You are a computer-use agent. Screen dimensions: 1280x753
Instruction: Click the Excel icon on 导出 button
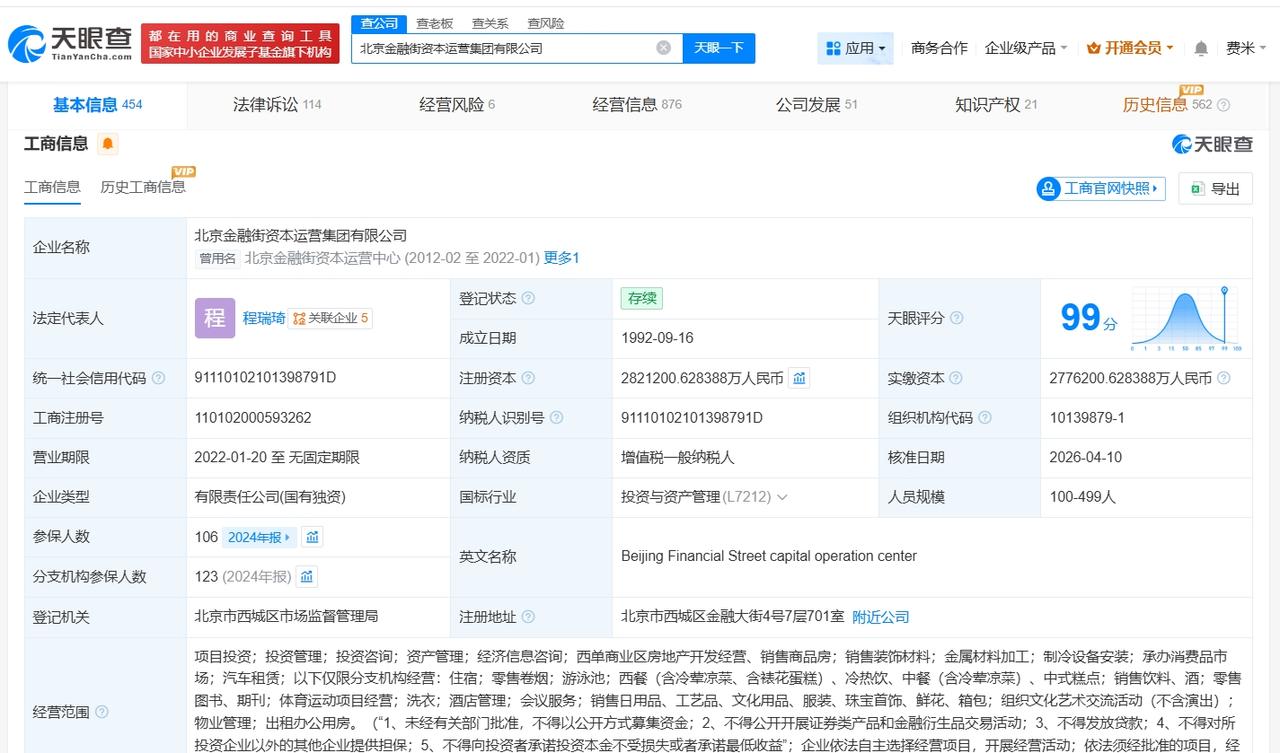(1198, 188)
